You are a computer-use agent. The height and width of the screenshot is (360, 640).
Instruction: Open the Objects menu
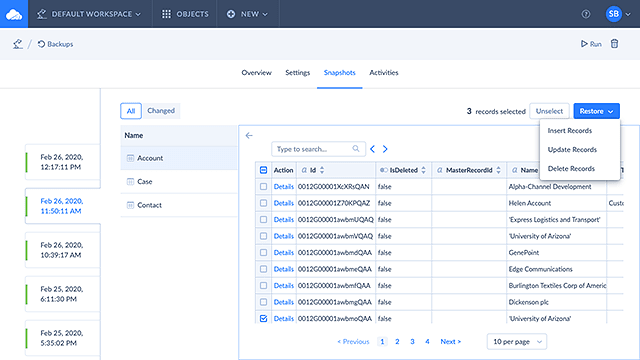(185, 14)
